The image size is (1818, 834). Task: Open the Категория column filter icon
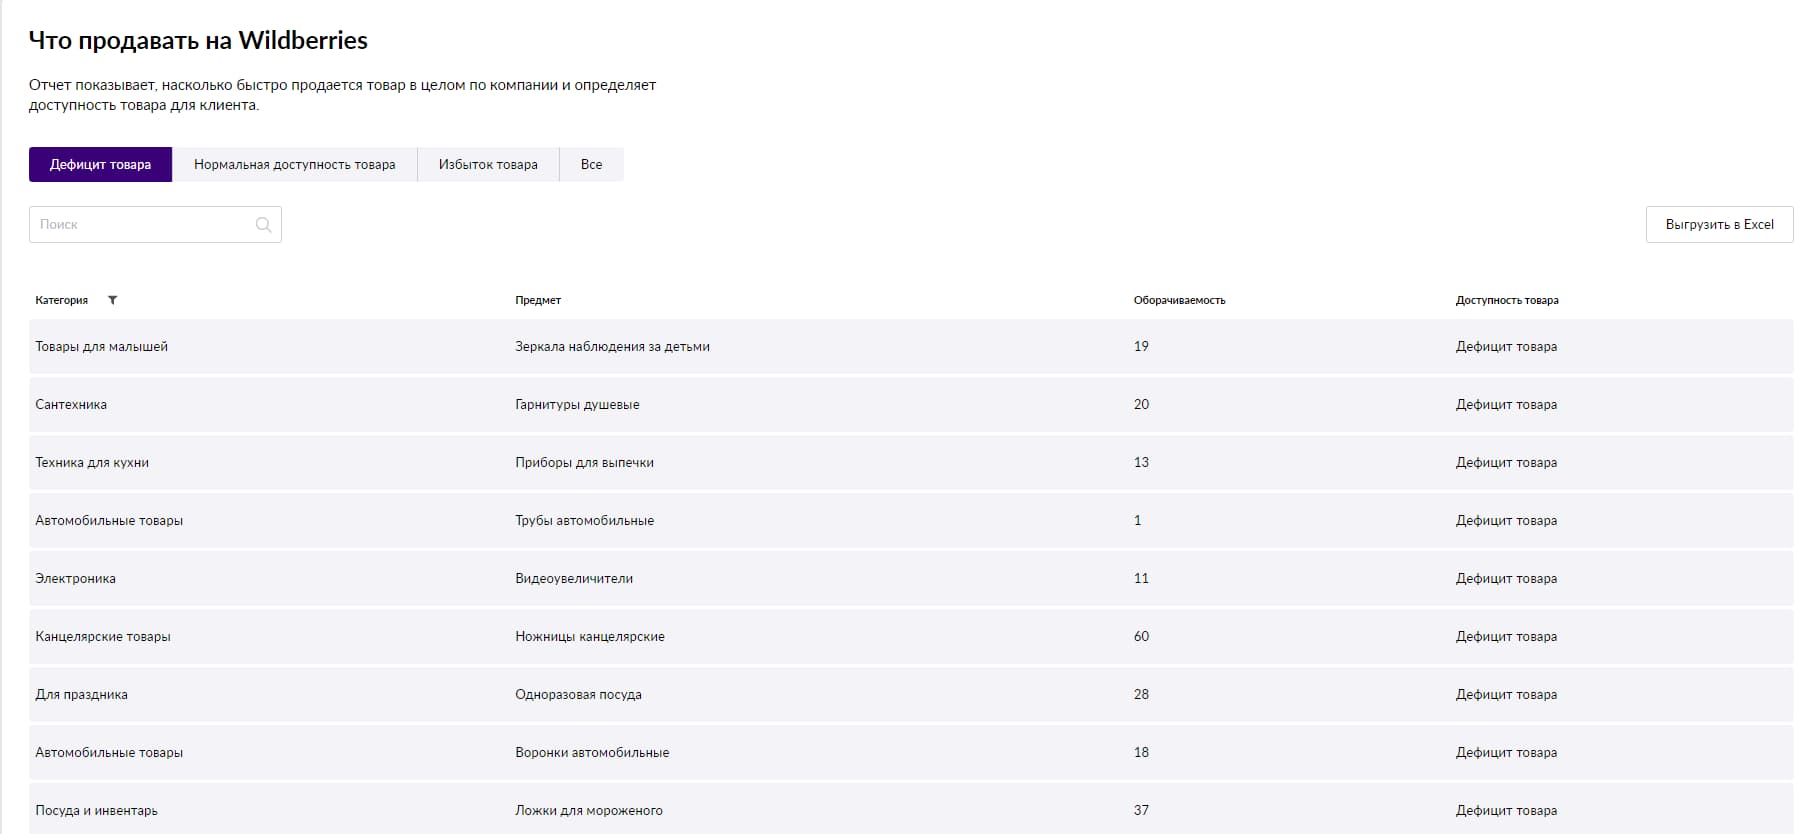[112, 300]
